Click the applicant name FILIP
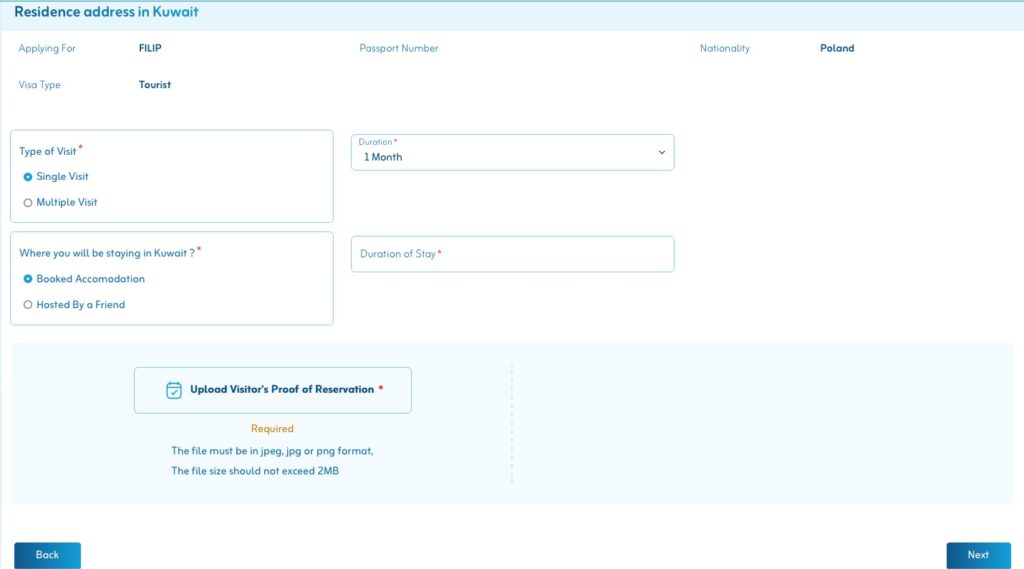The width and height of the screenshot is (1024, 569). [150, 48]
